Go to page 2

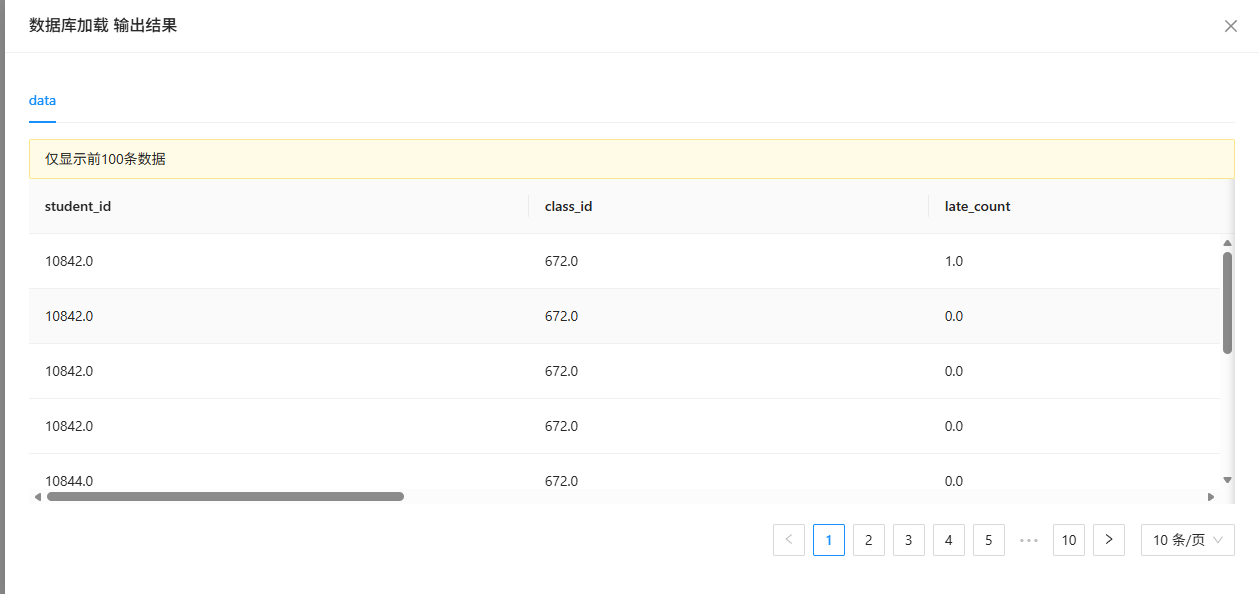[869, 540]
